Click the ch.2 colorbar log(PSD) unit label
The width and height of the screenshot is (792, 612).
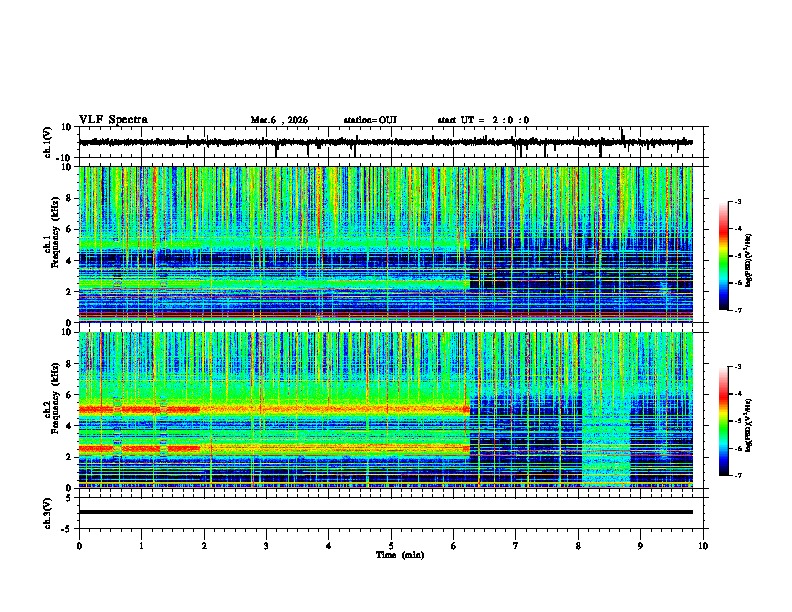[749, 425]
